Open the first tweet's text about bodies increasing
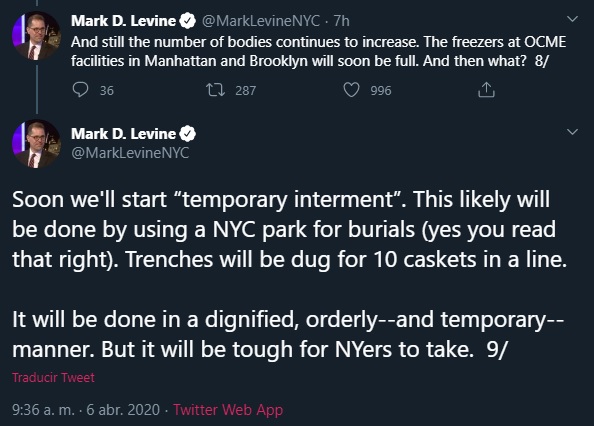The height and width of the screenshot is (426, 594). [318, 51]
